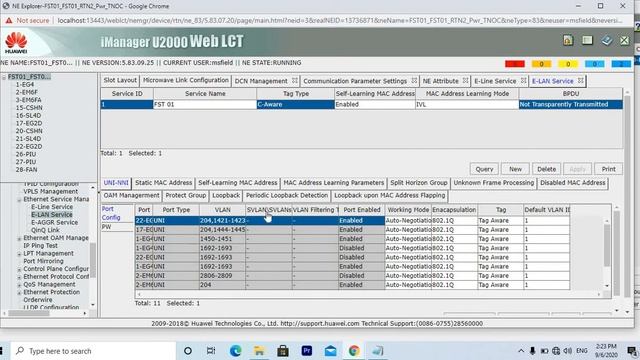Switch to Google Chrome on taskbar
Viewport: 640px width, 360px height.
[354, 351]
